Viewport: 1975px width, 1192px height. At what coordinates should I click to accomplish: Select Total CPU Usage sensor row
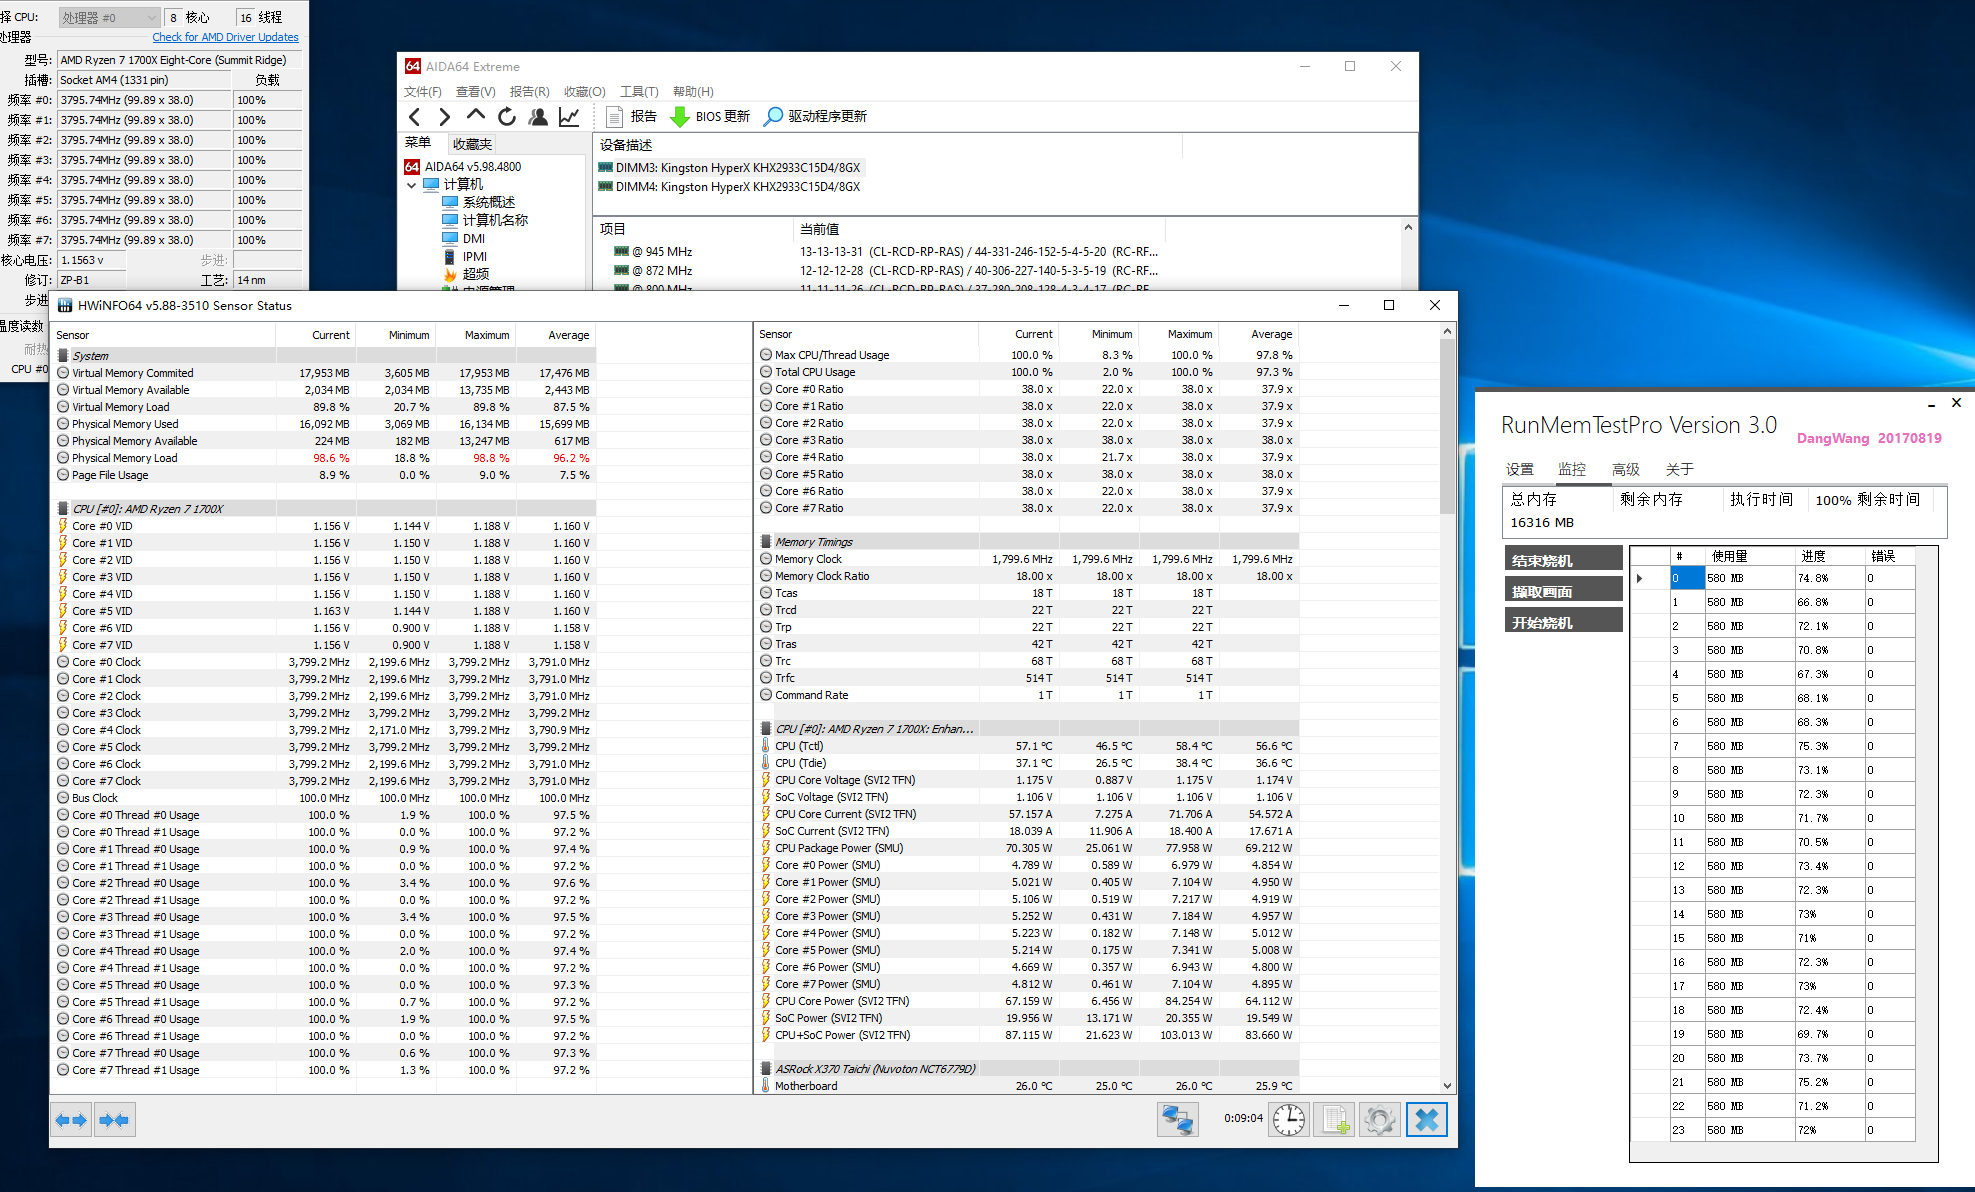pyautogui.click(x=1027, y=372)
